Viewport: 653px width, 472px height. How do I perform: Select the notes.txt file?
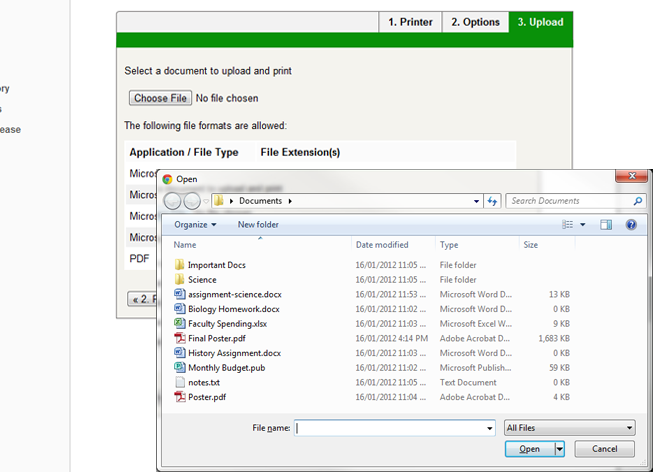click(x=203, y=382)
